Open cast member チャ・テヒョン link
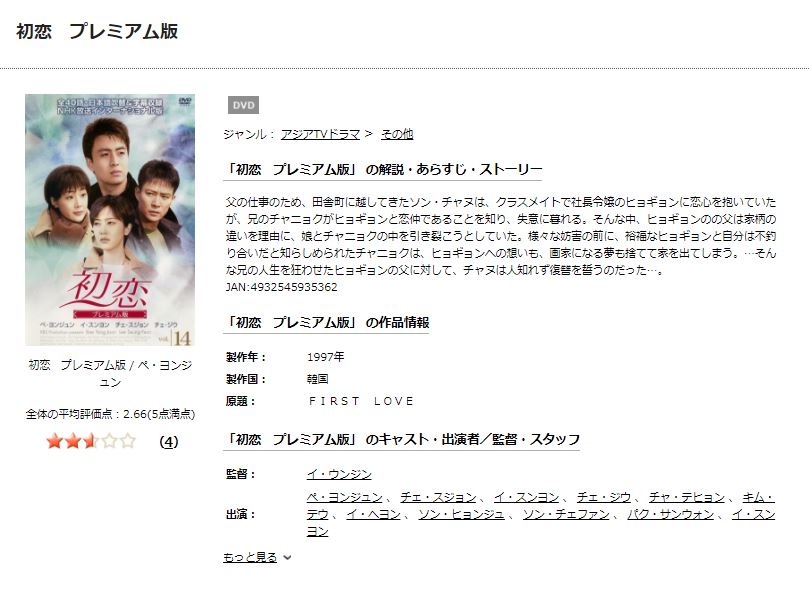 [x=687, y=497]
